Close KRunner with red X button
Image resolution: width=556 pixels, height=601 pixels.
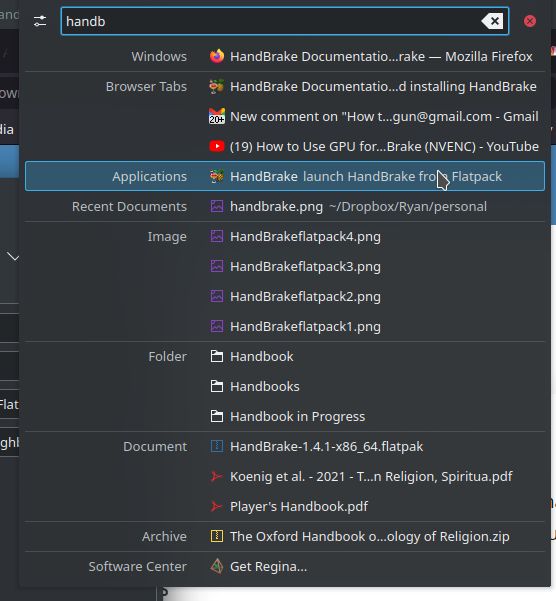pos(530,21)
